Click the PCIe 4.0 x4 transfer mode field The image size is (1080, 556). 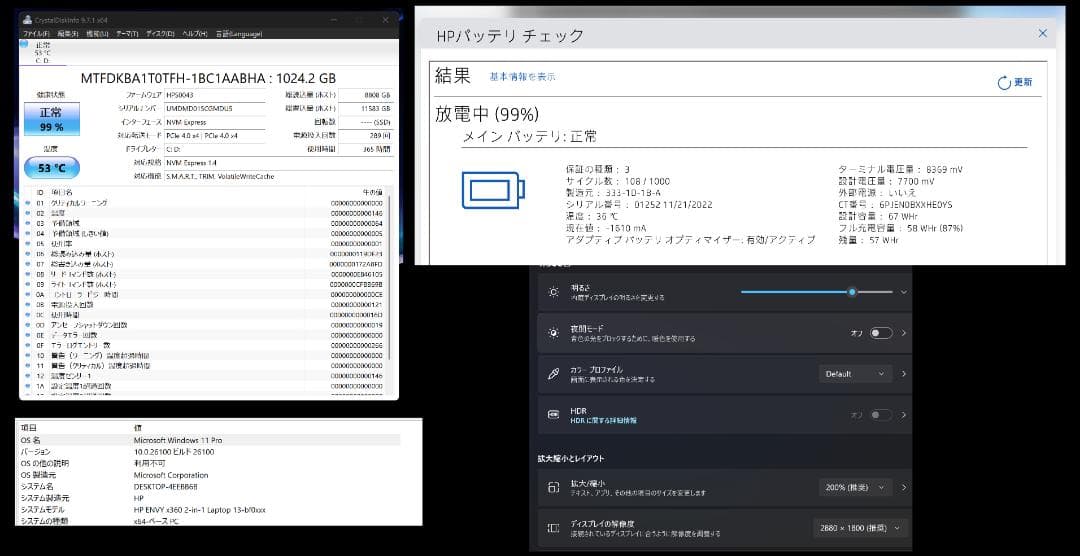[215, 136]
